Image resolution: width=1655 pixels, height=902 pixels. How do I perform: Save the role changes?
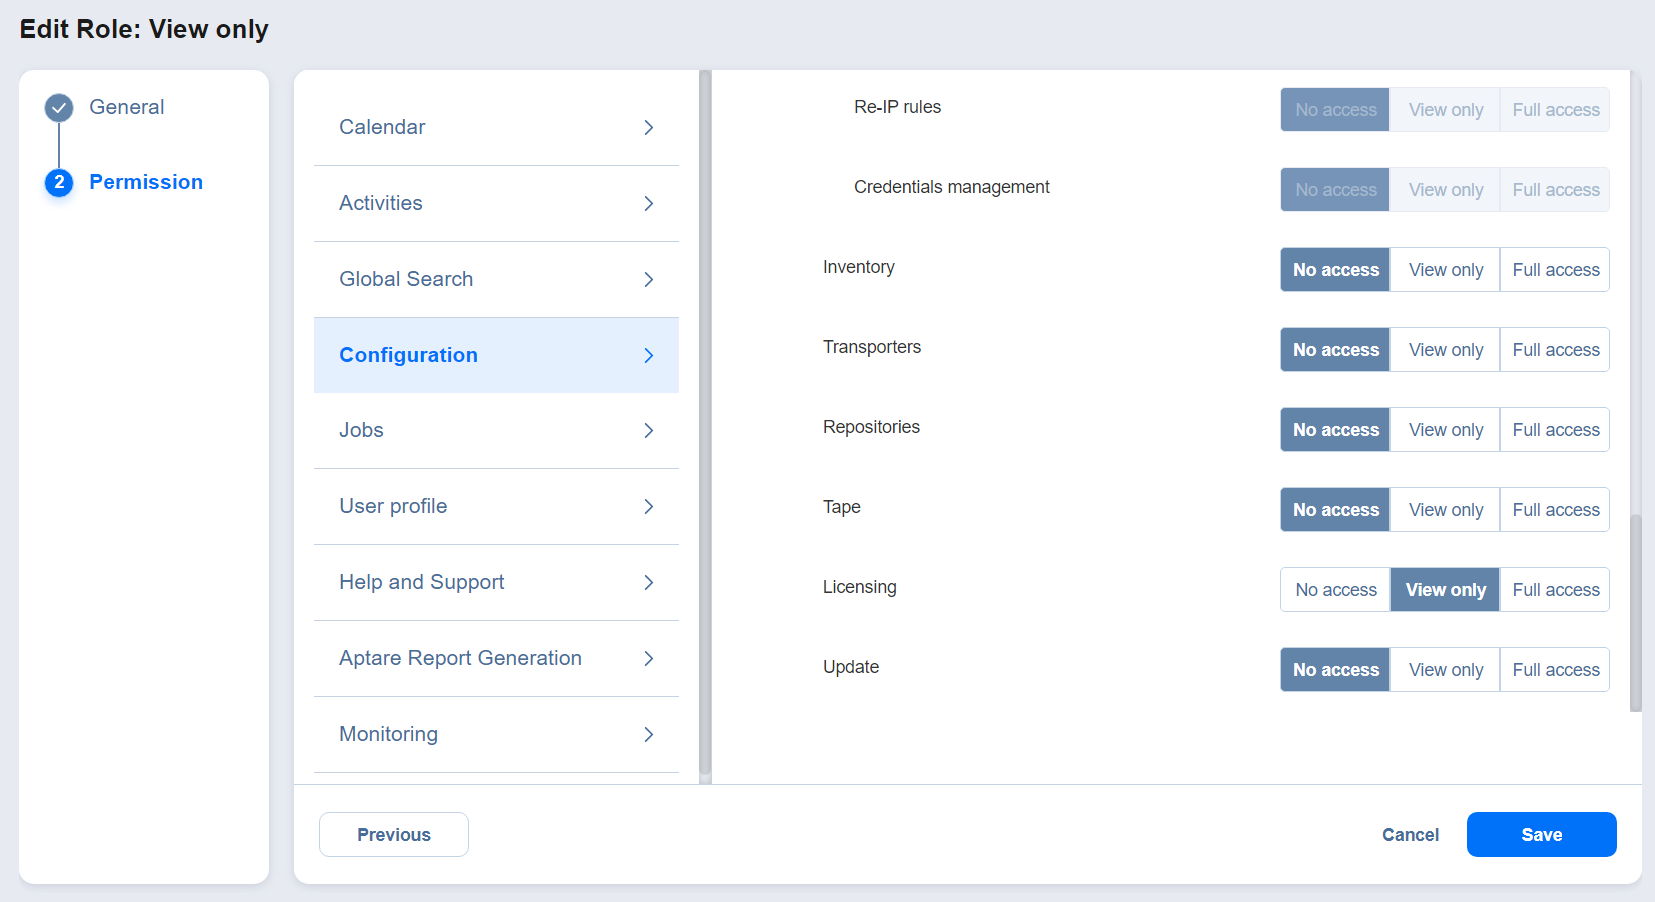tap(1541, 834)
